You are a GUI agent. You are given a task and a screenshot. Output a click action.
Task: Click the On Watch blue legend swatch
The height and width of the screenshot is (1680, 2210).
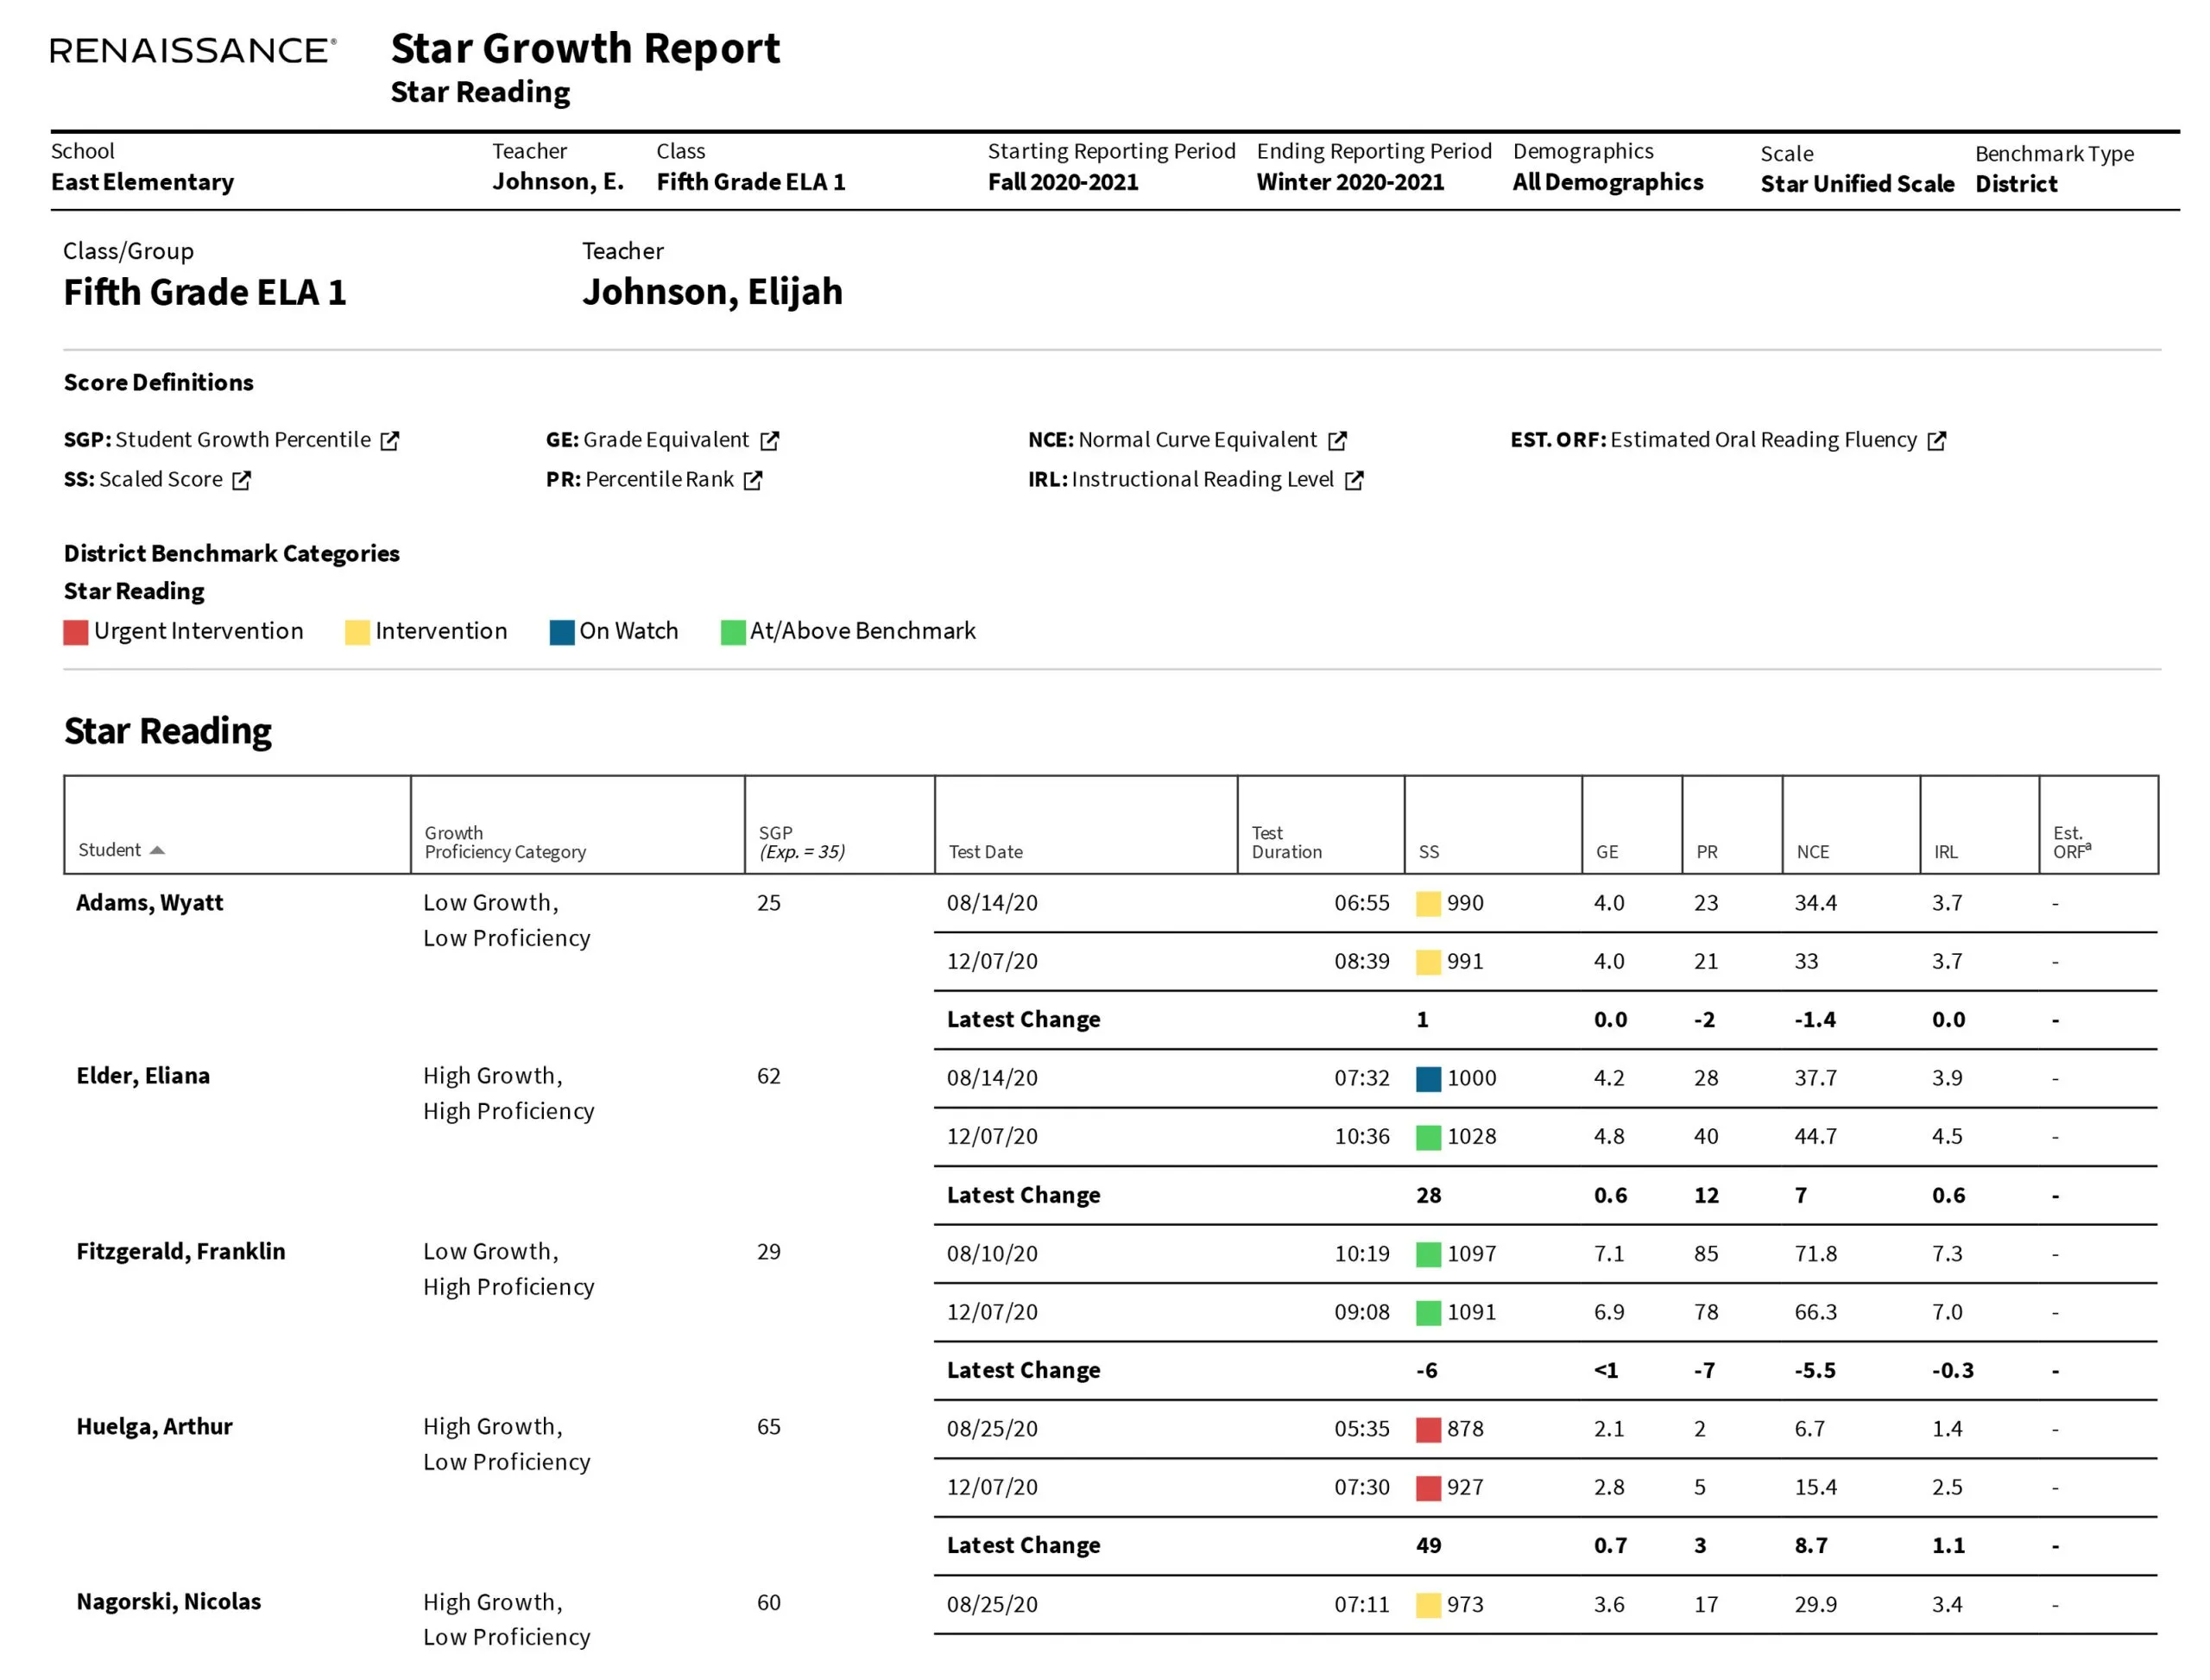(562, 632)
